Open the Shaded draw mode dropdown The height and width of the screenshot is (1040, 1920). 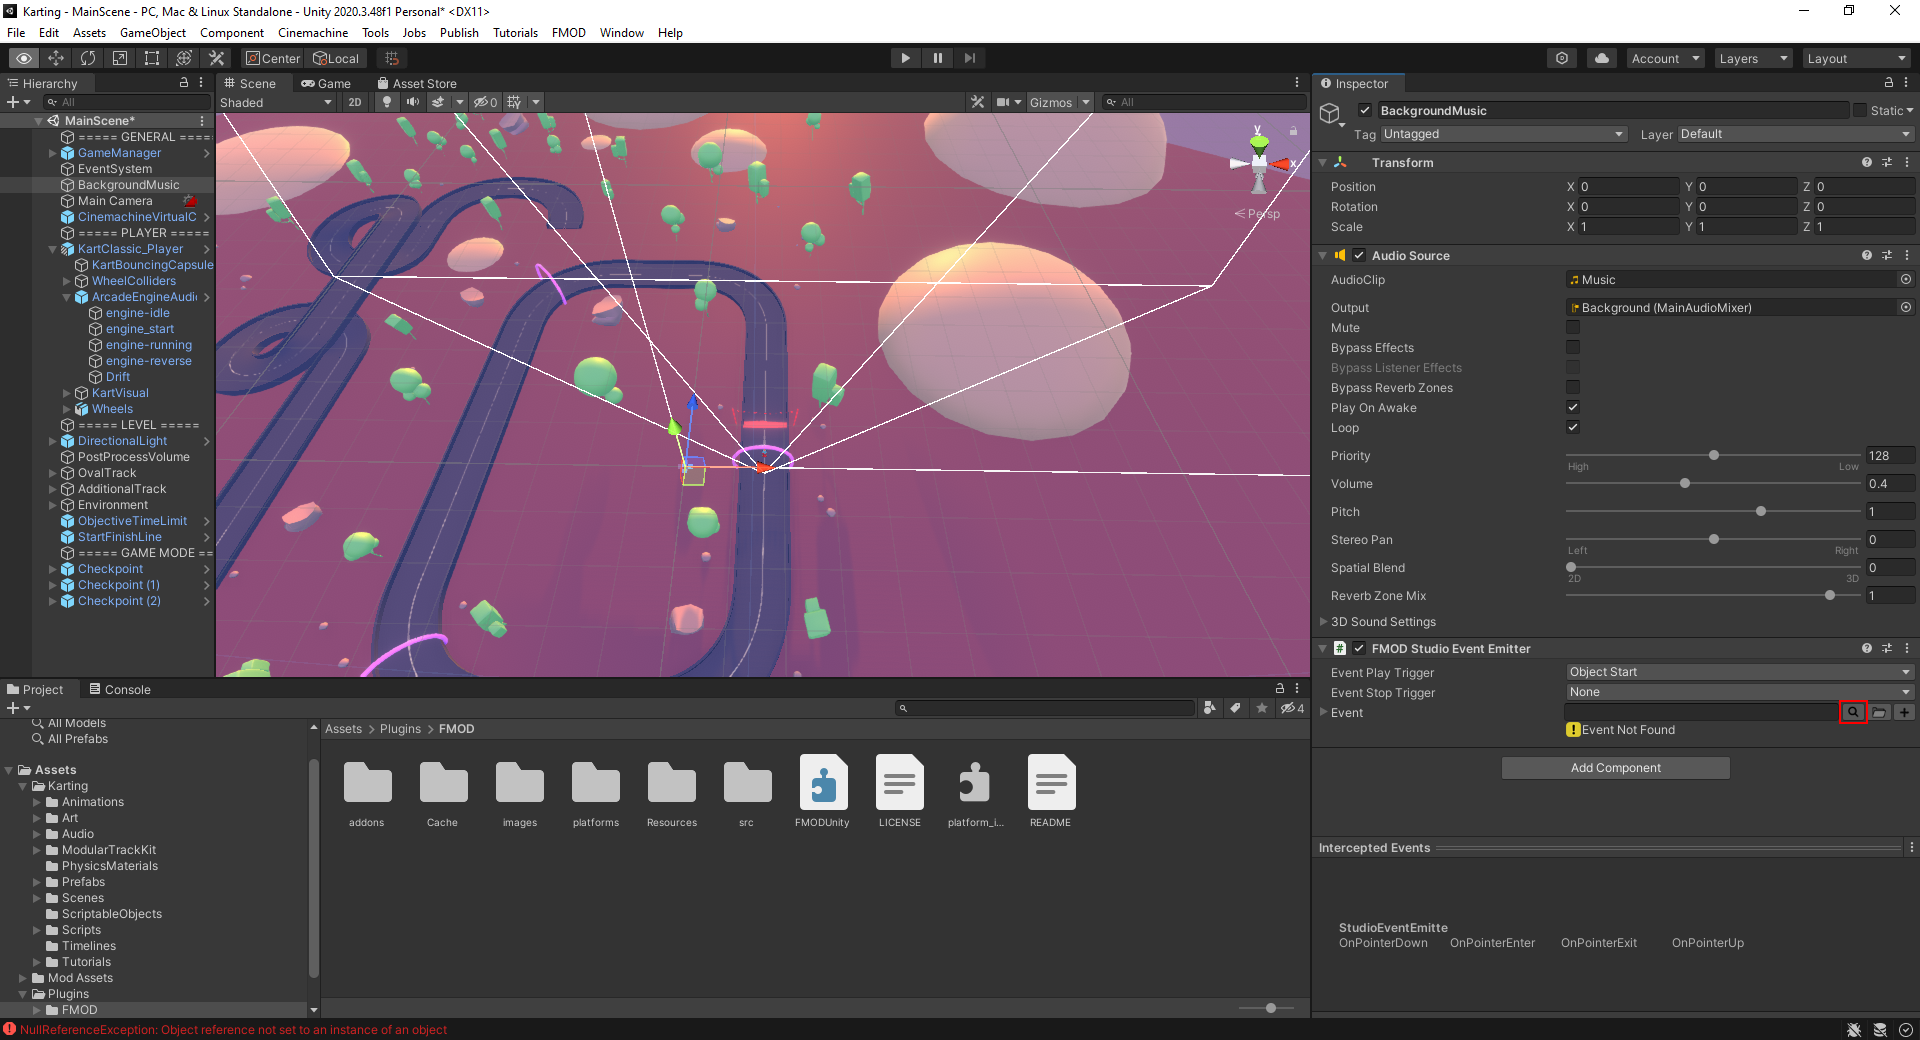pos(276,102)
